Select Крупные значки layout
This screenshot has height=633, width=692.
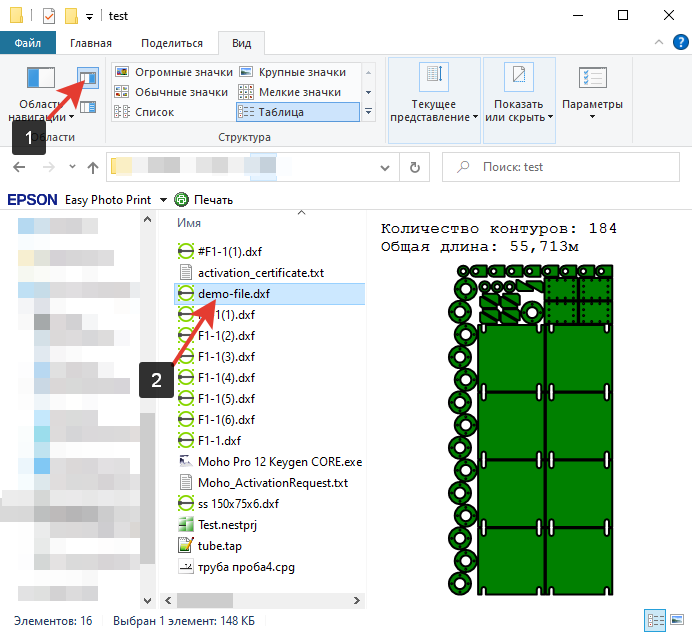pyautogui.click(x=293, y=72)
